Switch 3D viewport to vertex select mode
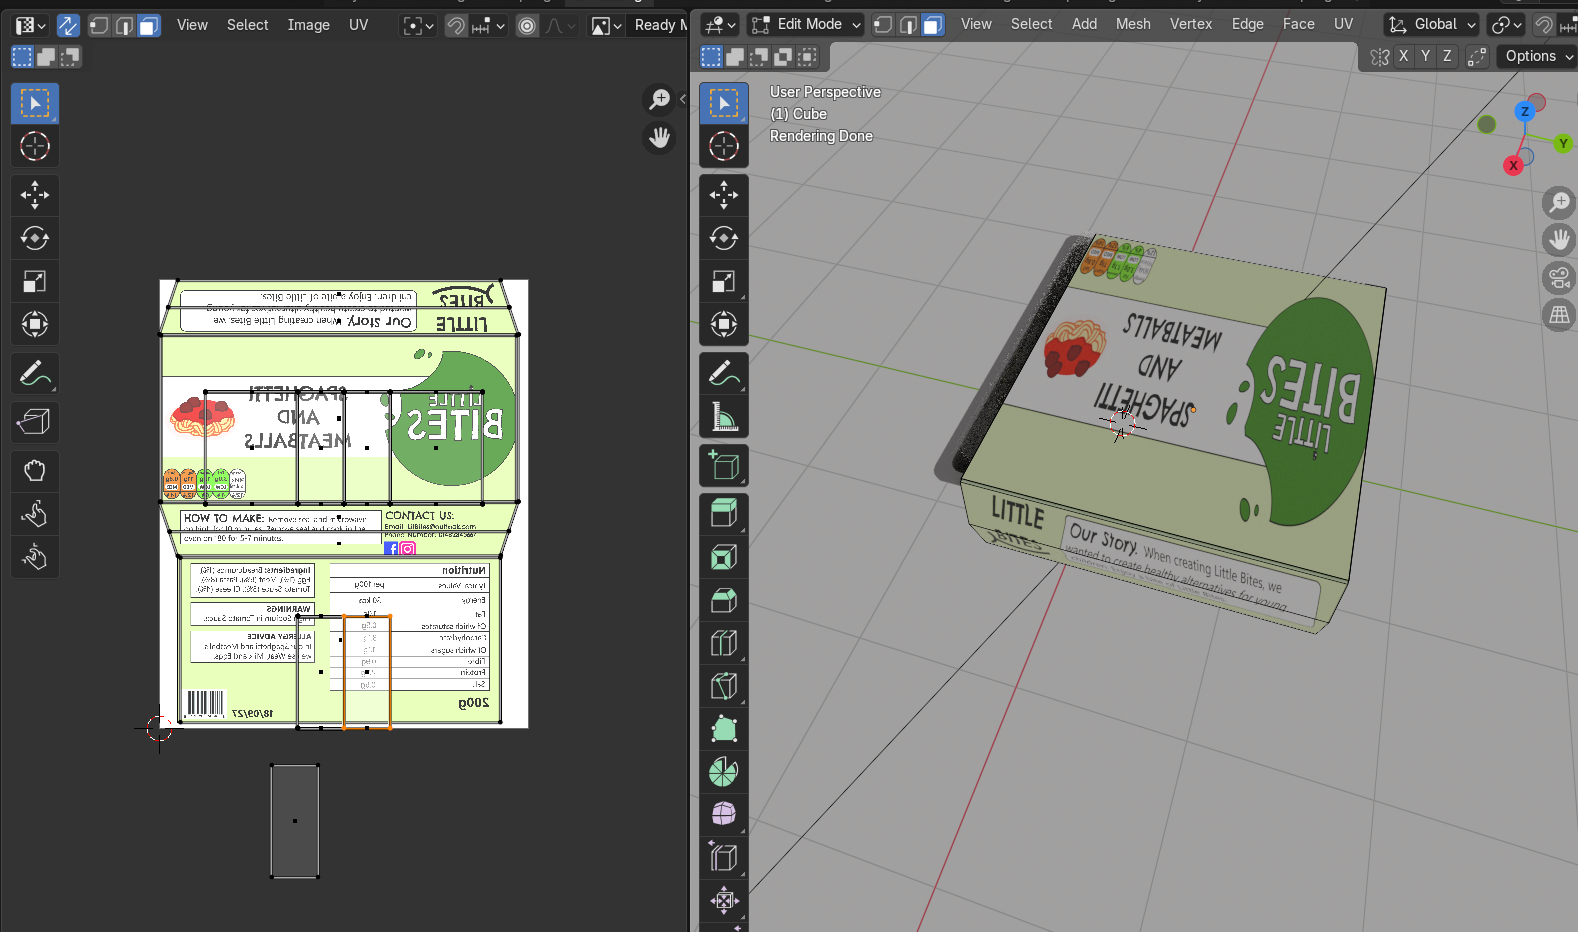1578x932 pixels. 883,24
